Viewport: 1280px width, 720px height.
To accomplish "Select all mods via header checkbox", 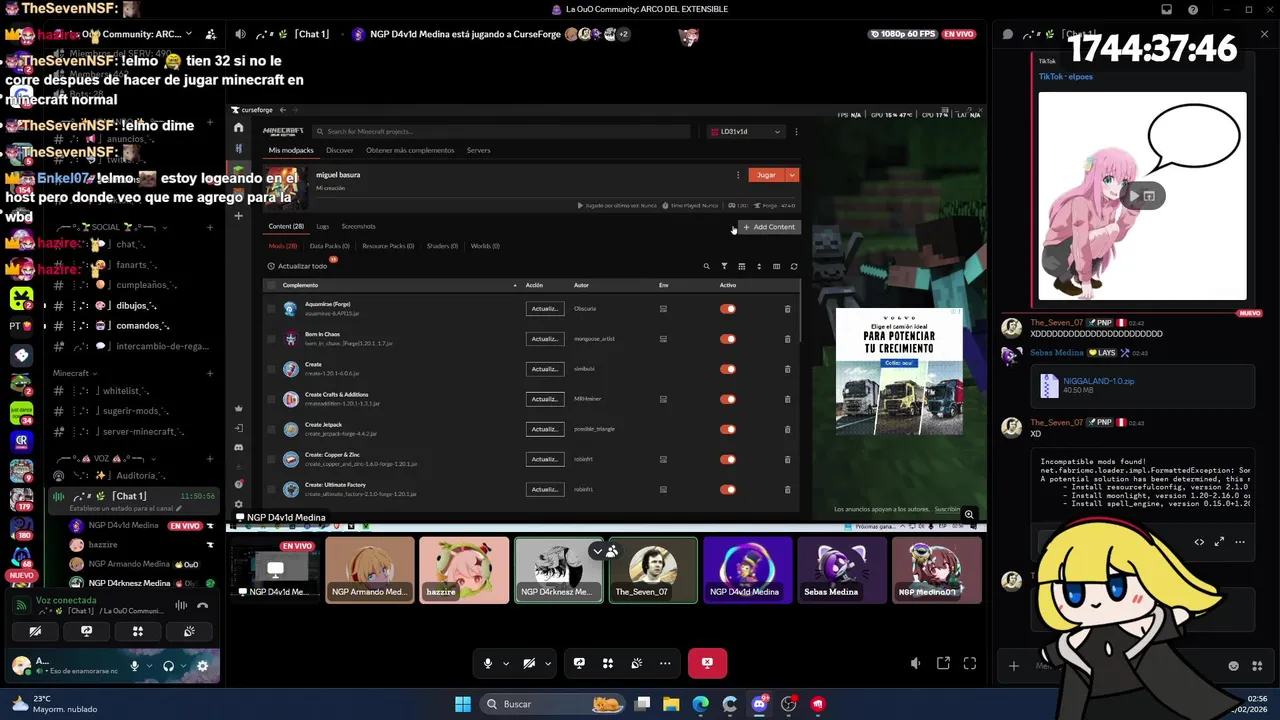I will [x=271, y=285].
